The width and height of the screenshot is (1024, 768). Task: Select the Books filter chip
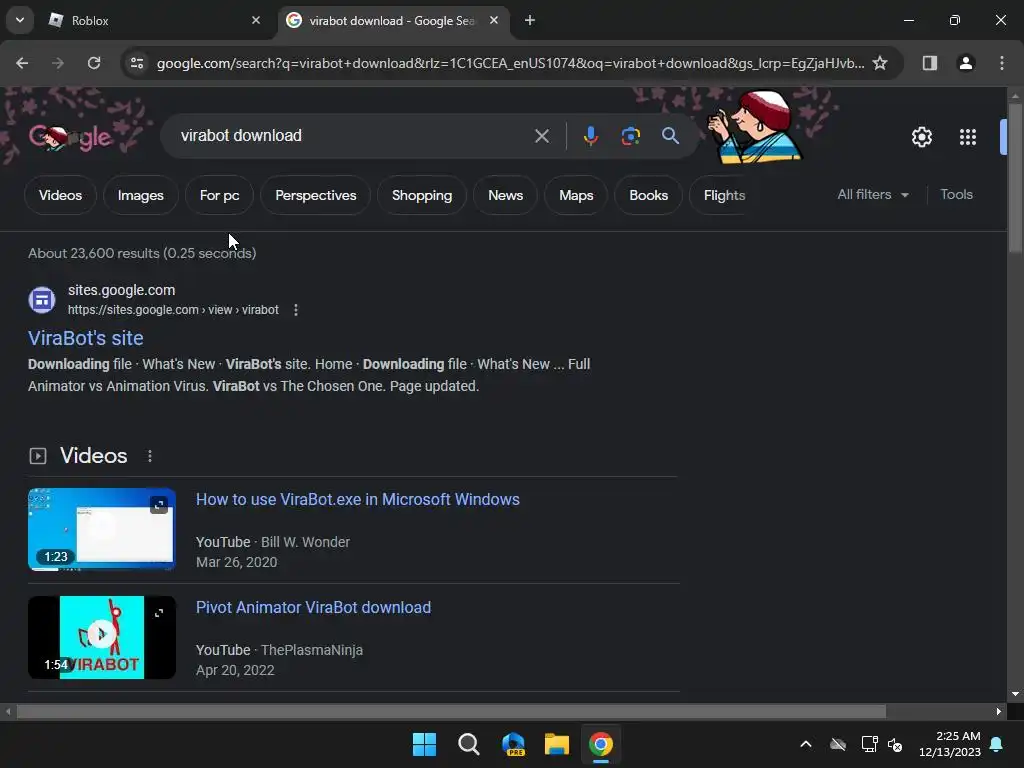pyautogui.click(x=648, y=195)
